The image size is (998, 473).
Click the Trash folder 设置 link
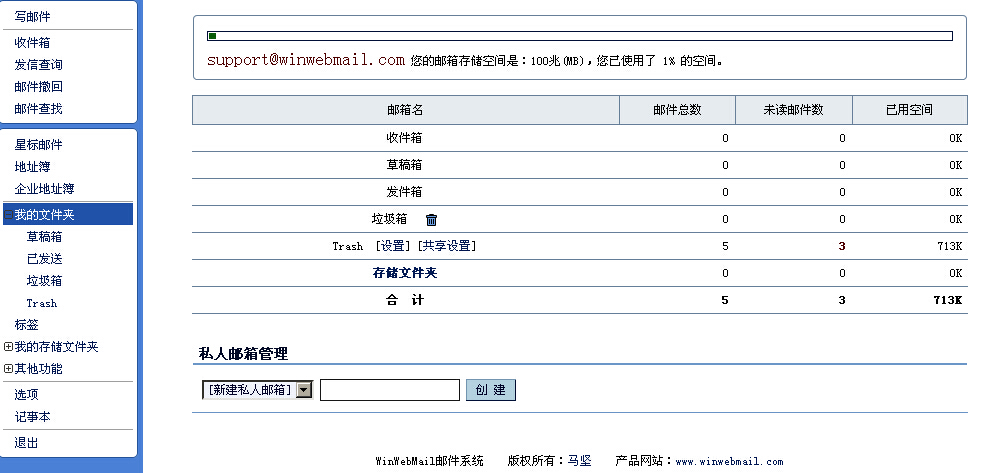pos(393,246)
